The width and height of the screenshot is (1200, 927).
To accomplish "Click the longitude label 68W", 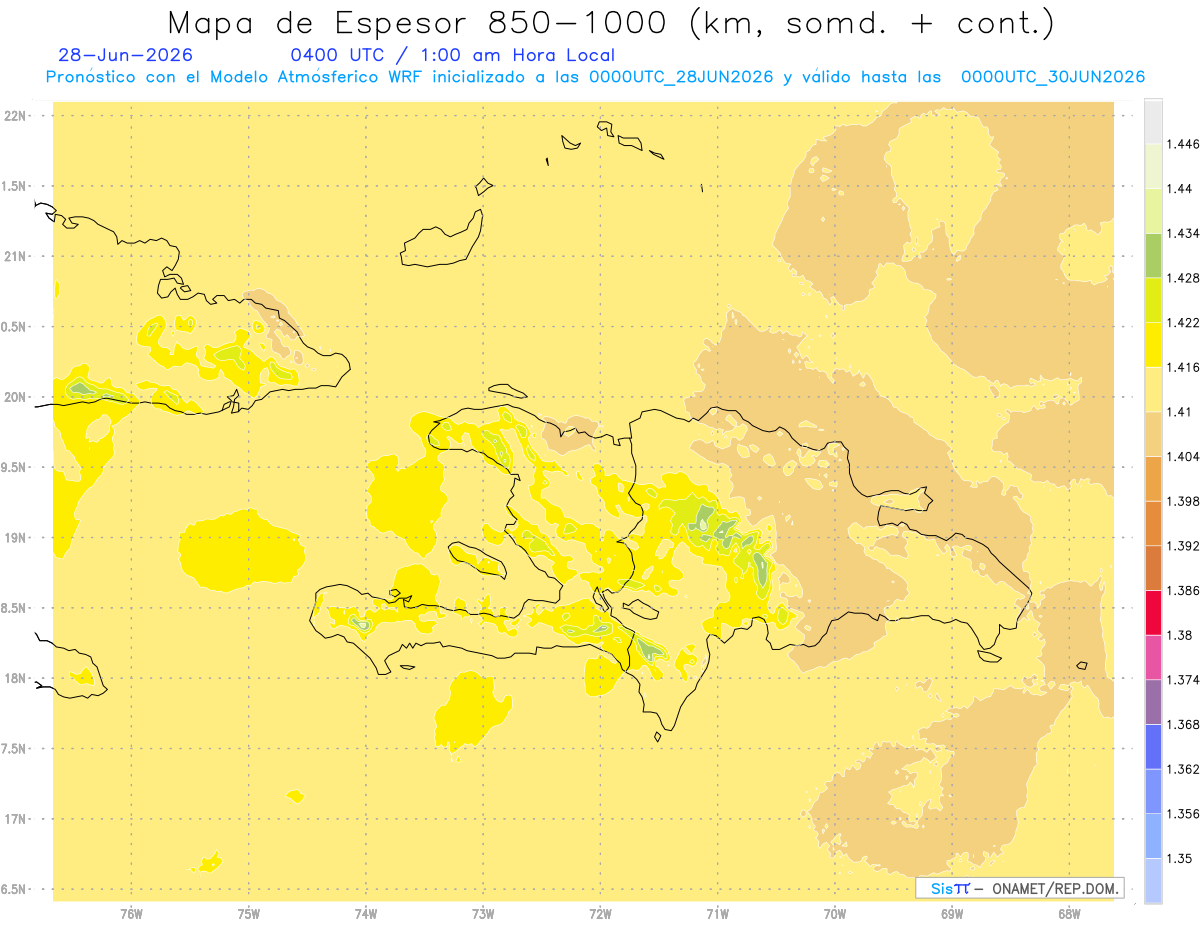I will coord(1069,914).
